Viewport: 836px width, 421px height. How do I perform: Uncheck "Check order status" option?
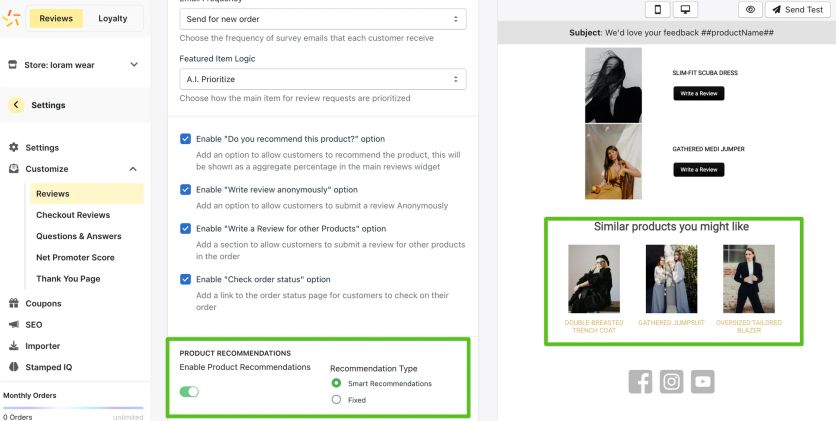[x=186, y=279]
